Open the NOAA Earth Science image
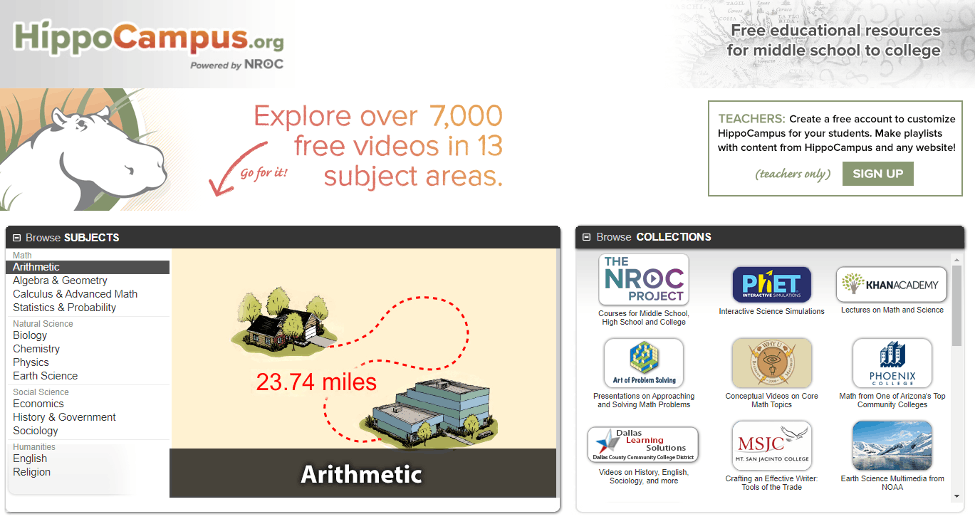This screenshot has height=520, width=977. pyautogui.click(x=892, y=445)
